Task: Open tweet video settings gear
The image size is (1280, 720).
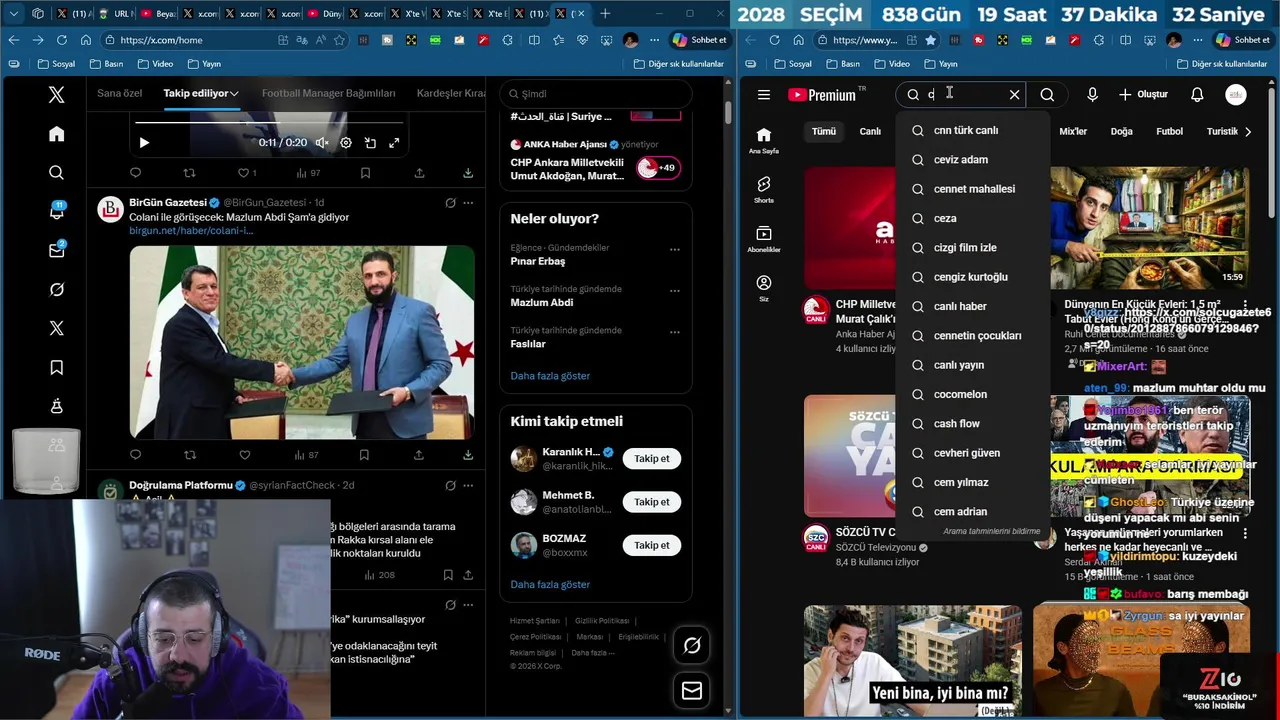Action: (346, 143)
